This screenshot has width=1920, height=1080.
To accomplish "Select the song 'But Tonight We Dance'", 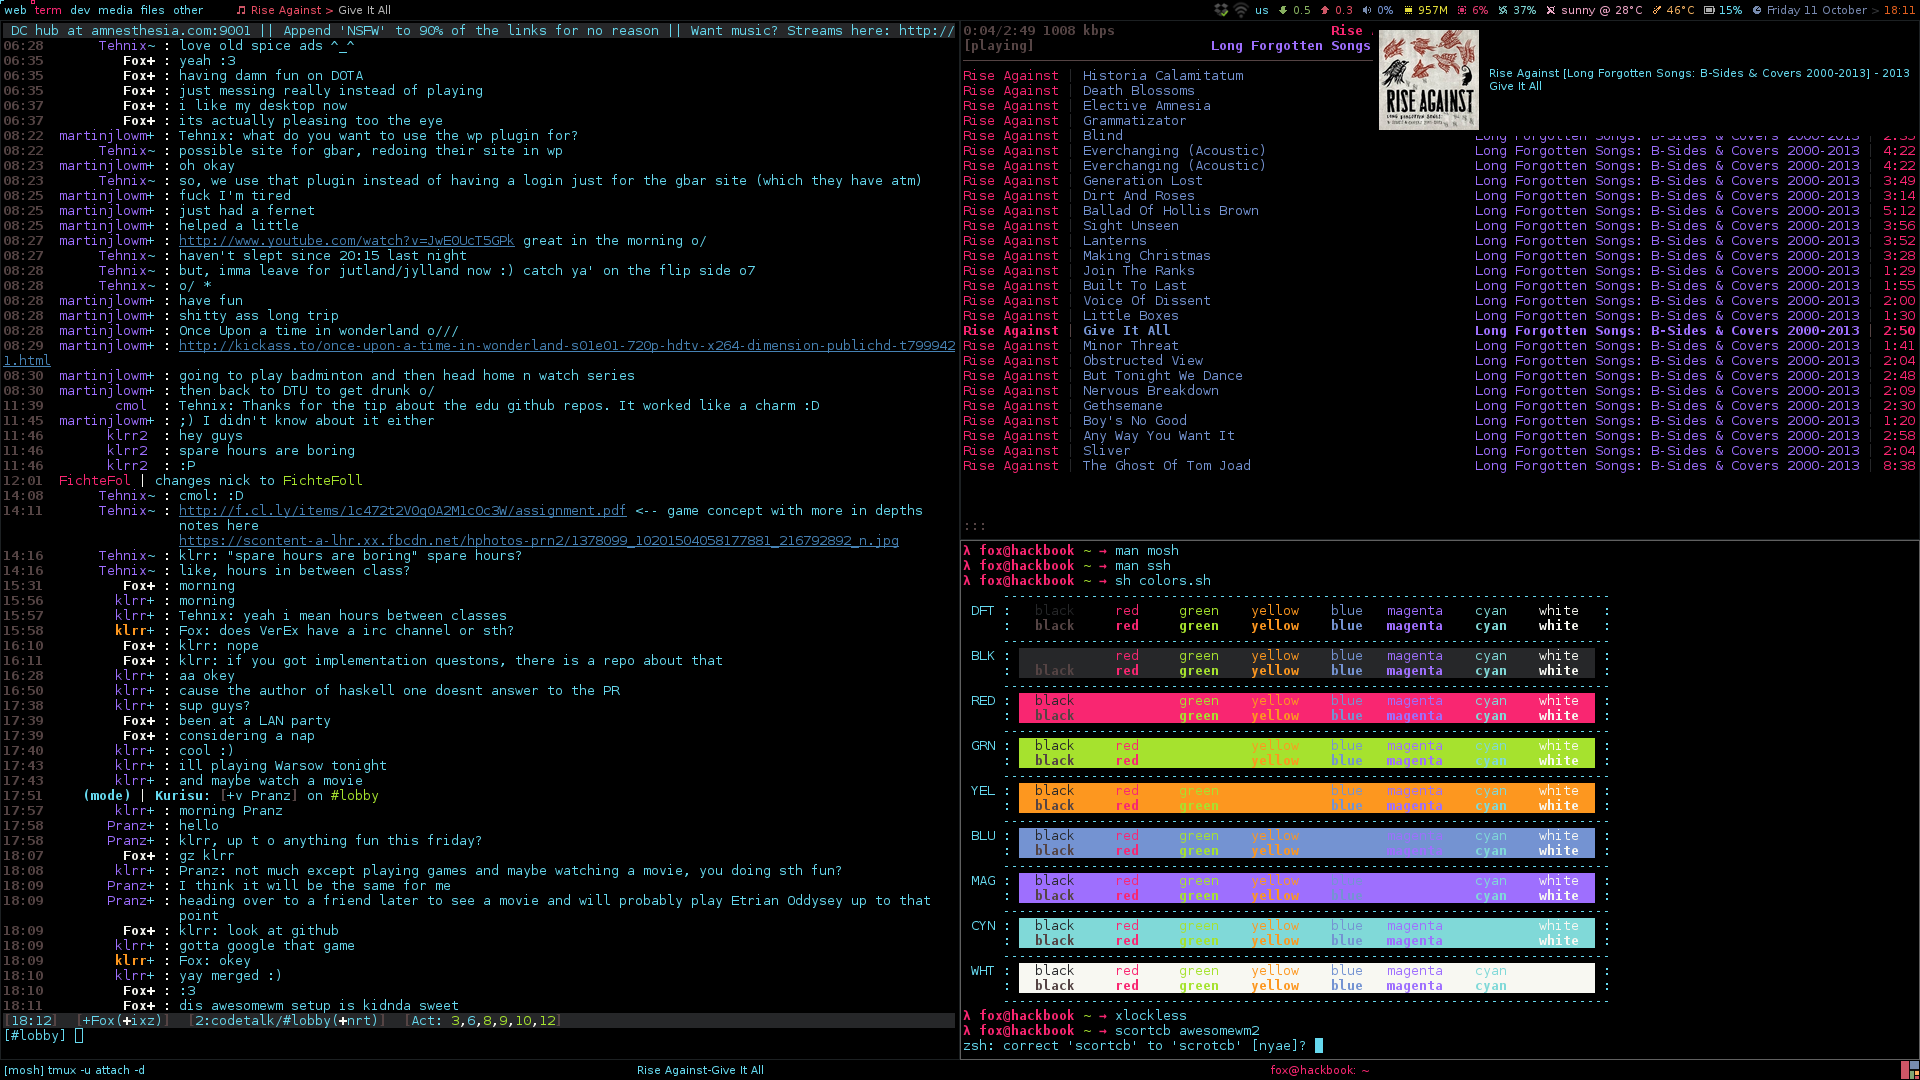I will click(1162, 376).
